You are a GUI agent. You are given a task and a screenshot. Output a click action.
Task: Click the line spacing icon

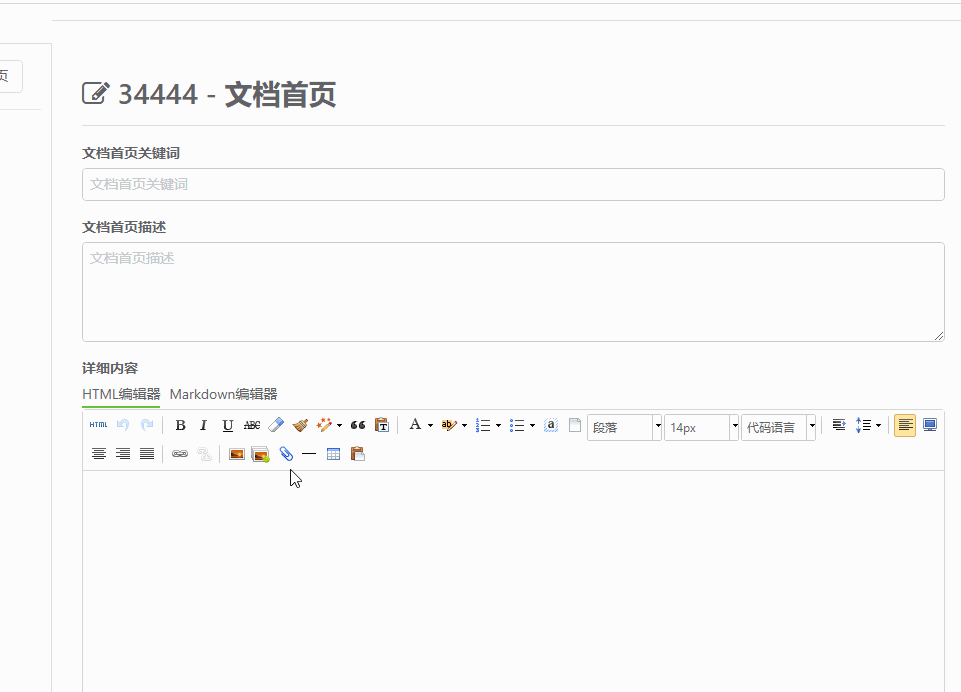coord(863,425)
